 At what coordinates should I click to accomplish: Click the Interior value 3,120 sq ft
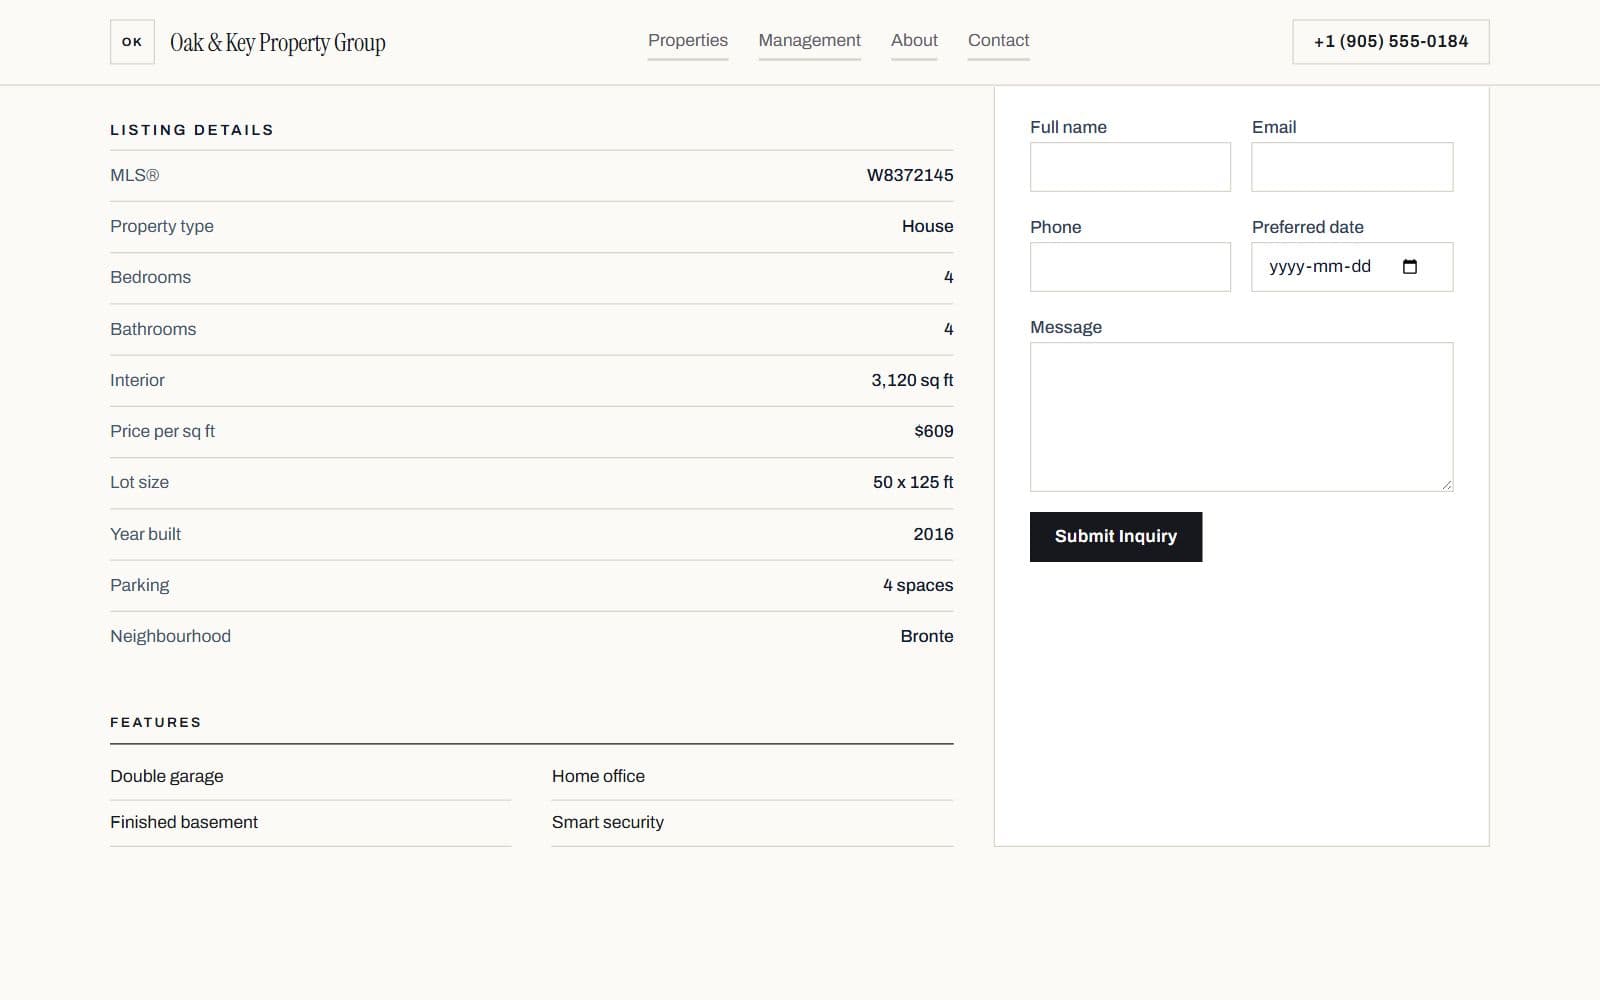[x=912, y=380]
